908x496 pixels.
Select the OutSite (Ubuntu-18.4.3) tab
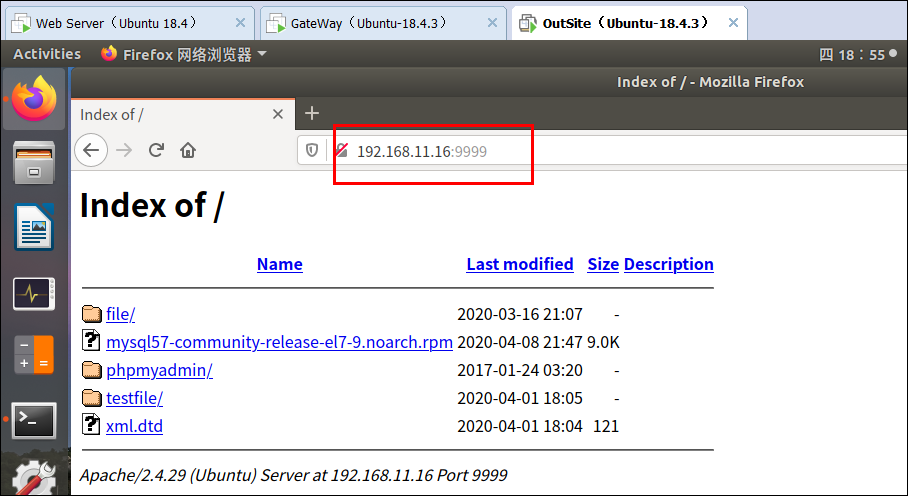(629, 23)
